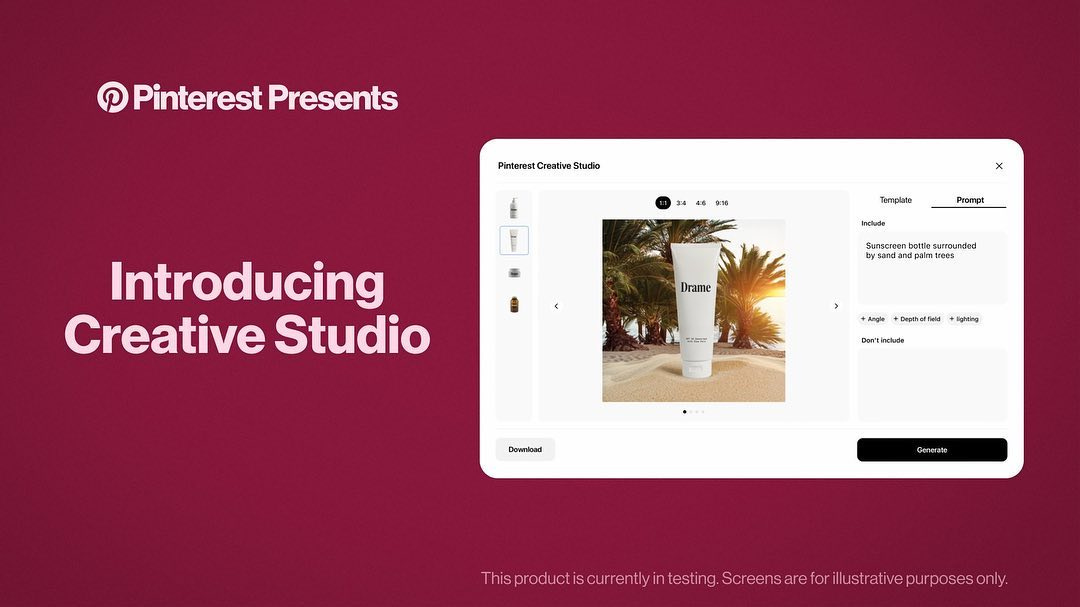The height and width of the screenshot is (607, 1080).
Task: Edit the Include prompt text field
Action: [x=932, y=267]
